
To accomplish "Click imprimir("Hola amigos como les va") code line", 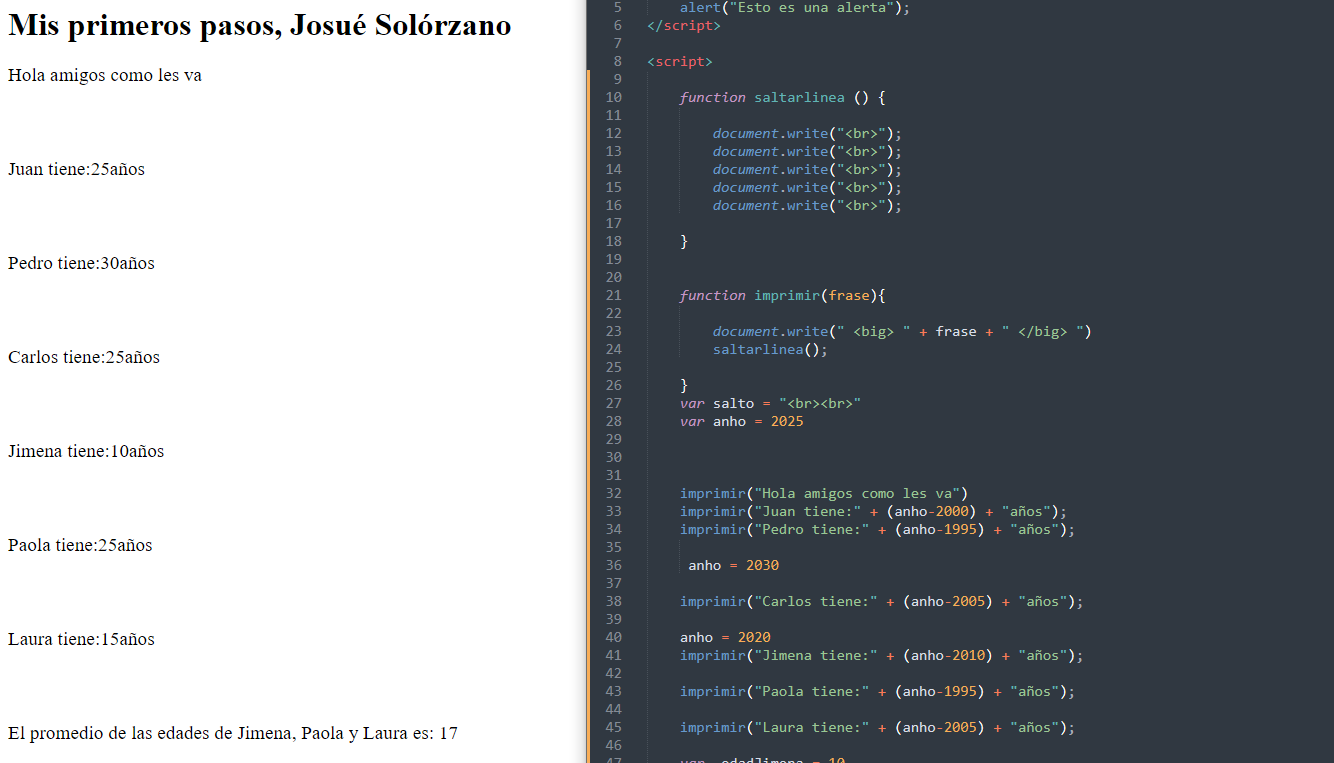I will (x=824, y=493).
